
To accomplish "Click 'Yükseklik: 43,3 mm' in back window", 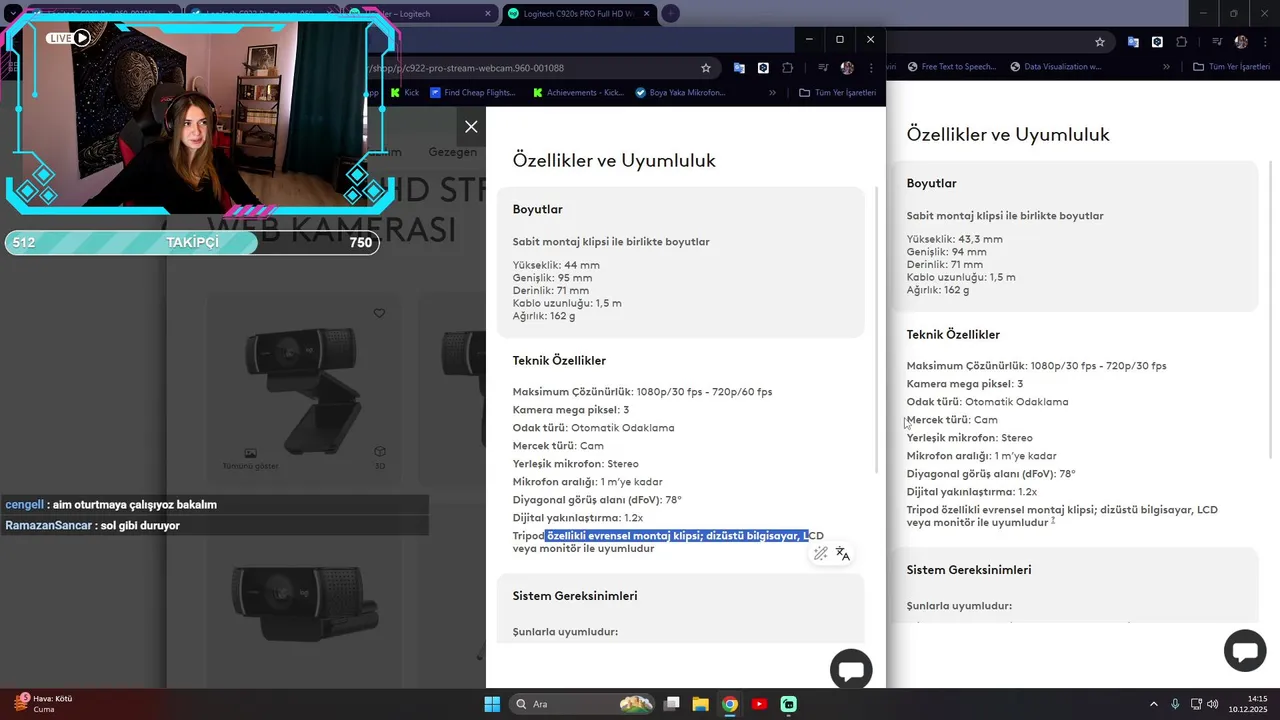I will 954,239.
